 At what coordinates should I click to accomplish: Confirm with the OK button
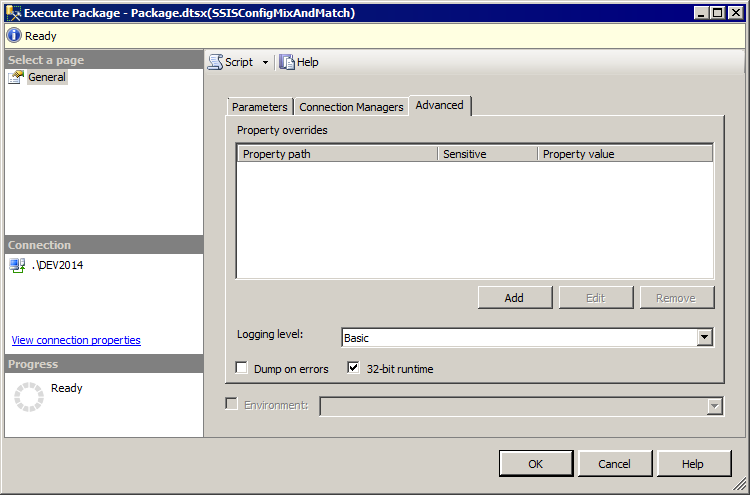tap(536, 463)
